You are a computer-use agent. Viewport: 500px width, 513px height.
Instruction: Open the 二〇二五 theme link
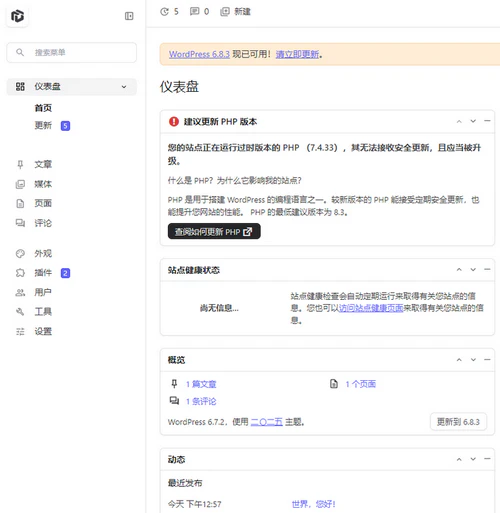(266, 422)
